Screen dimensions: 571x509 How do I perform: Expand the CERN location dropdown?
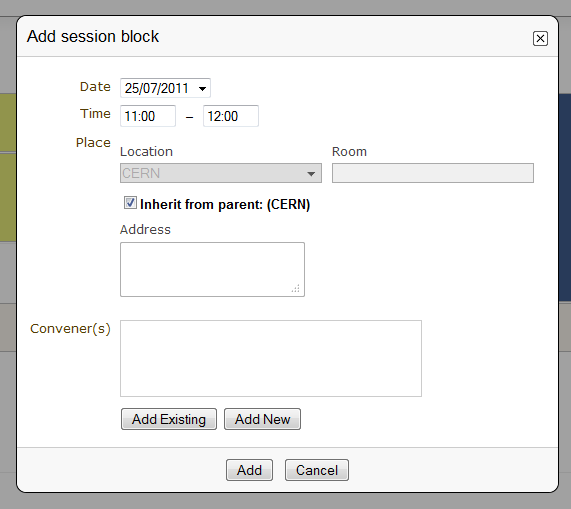pyautogui.click(x=221, y=173)
